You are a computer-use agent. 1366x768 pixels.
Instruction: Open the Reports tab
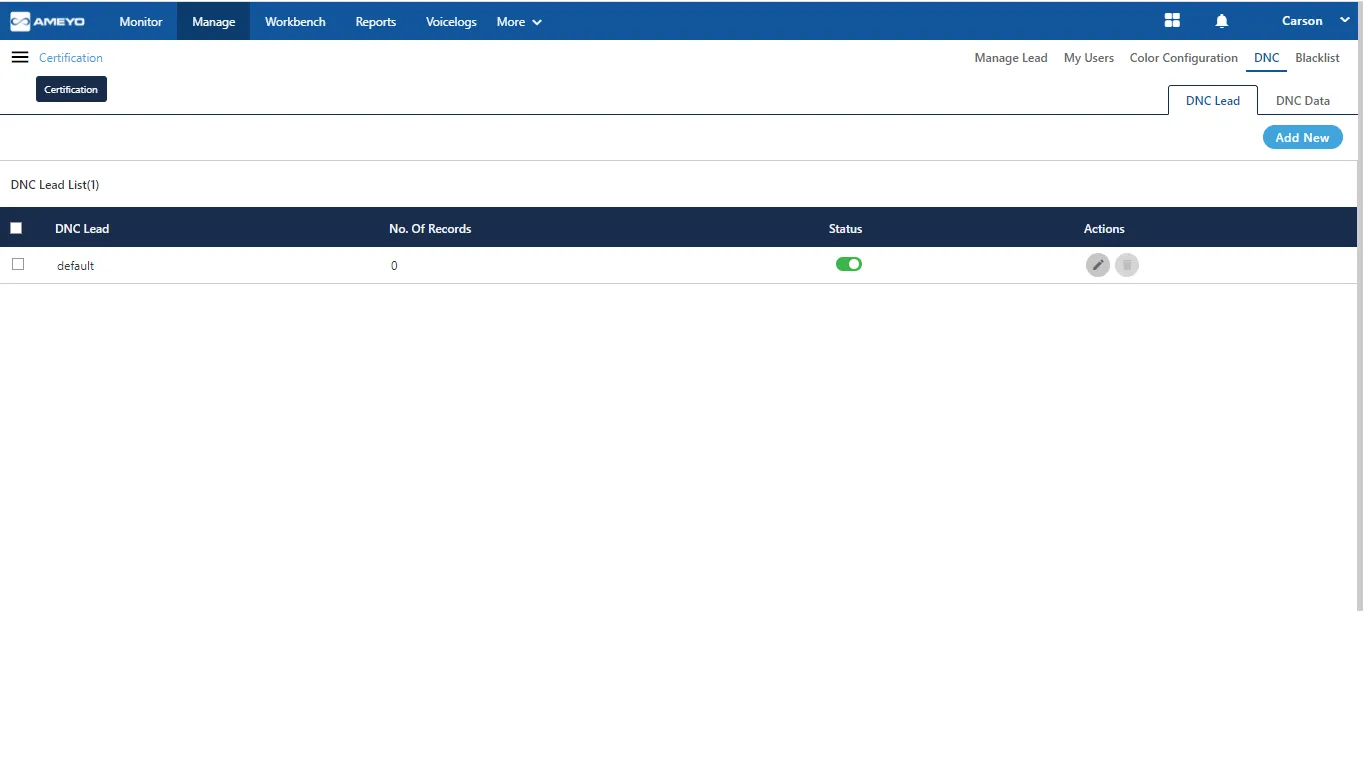click(376, 22)
